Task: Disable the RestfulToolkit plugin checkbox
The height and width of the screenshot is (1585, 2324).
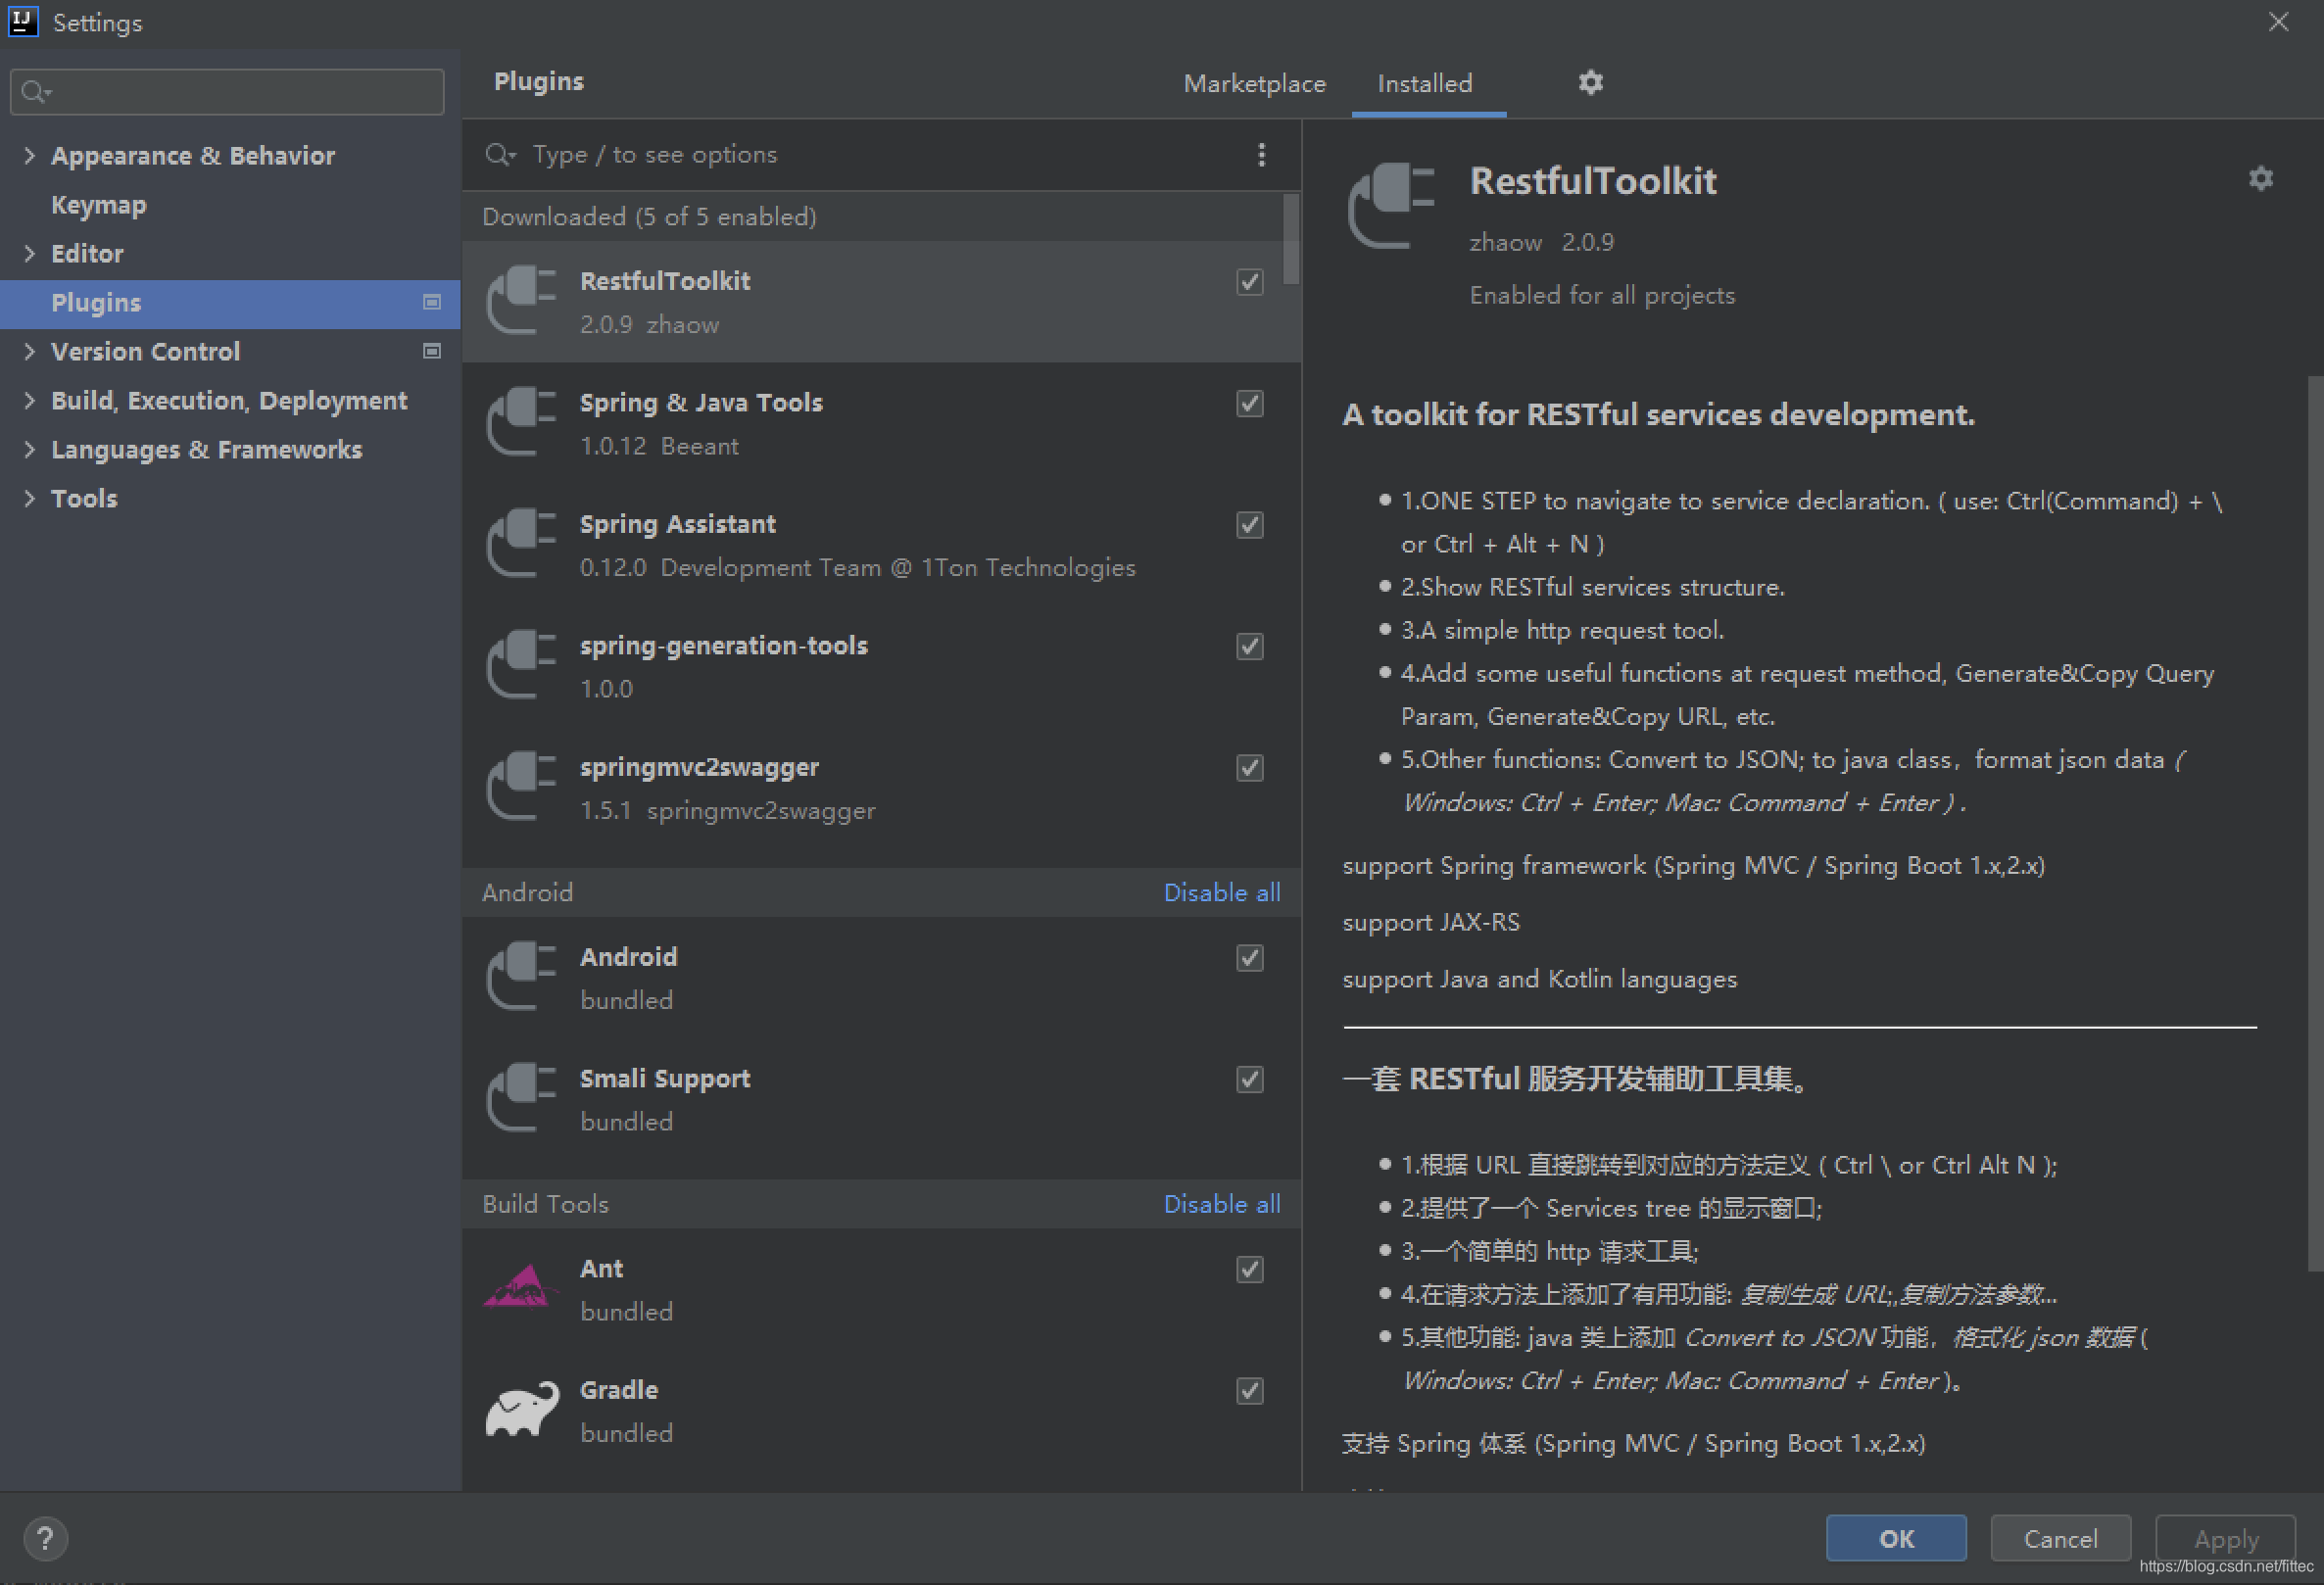Action: (1249, 282)
